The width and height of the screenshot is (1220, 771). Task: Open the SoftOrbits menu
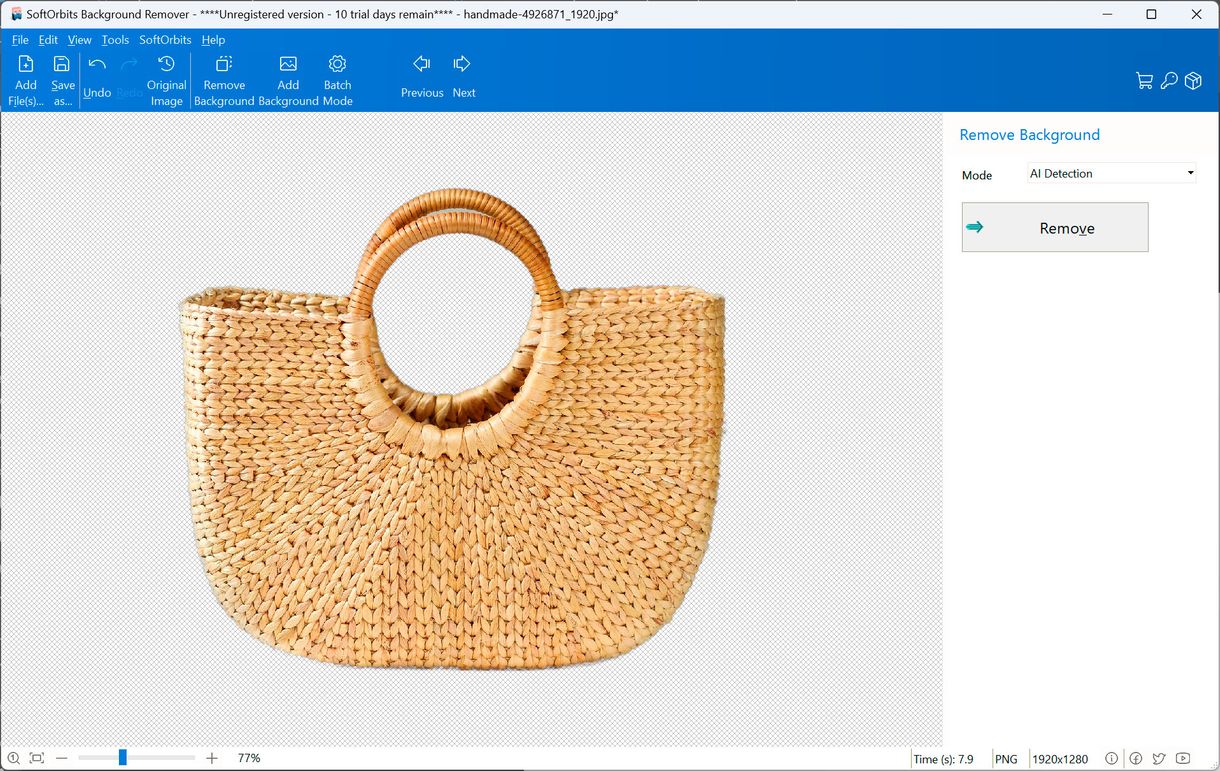[x=165, y=40]
